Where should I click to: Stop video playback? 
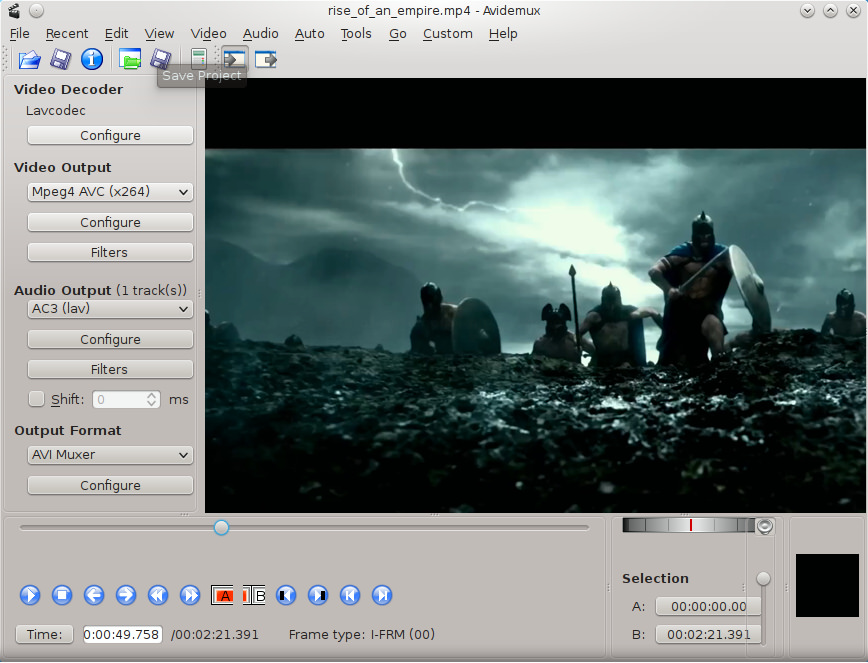62,595
